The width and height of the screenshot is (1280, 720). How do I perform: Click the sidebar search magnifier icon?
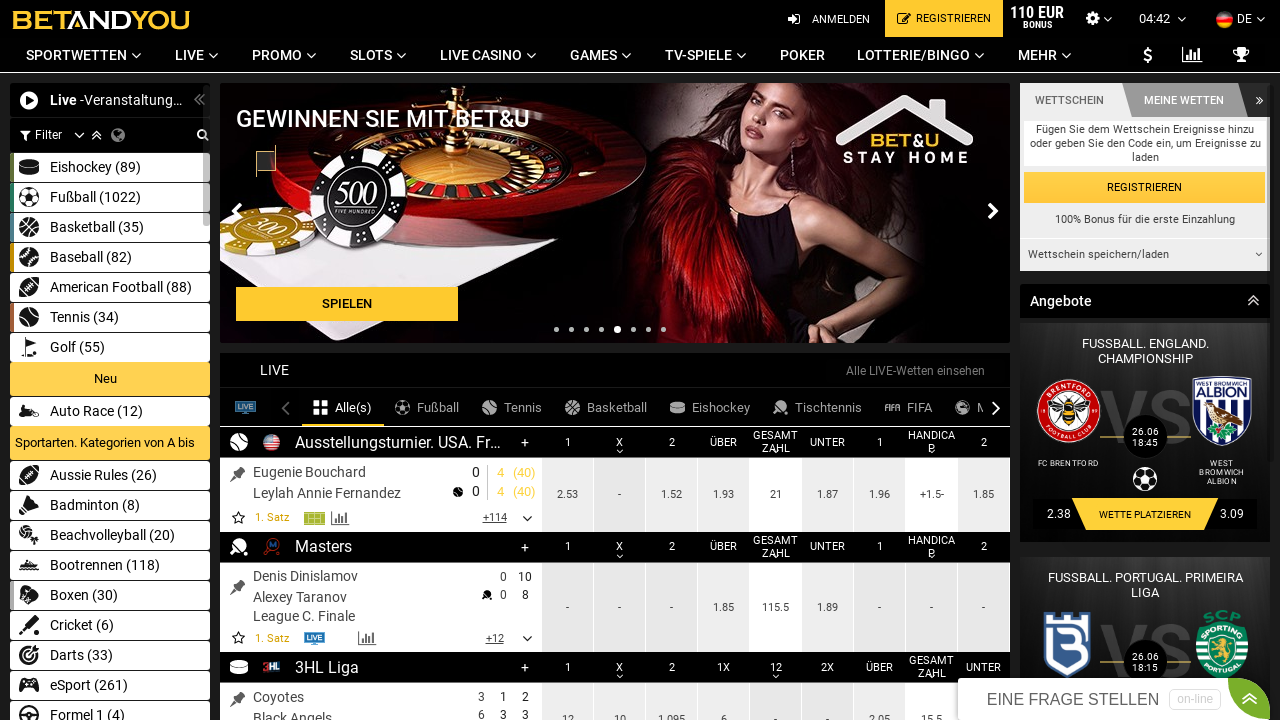pos(202,135)
